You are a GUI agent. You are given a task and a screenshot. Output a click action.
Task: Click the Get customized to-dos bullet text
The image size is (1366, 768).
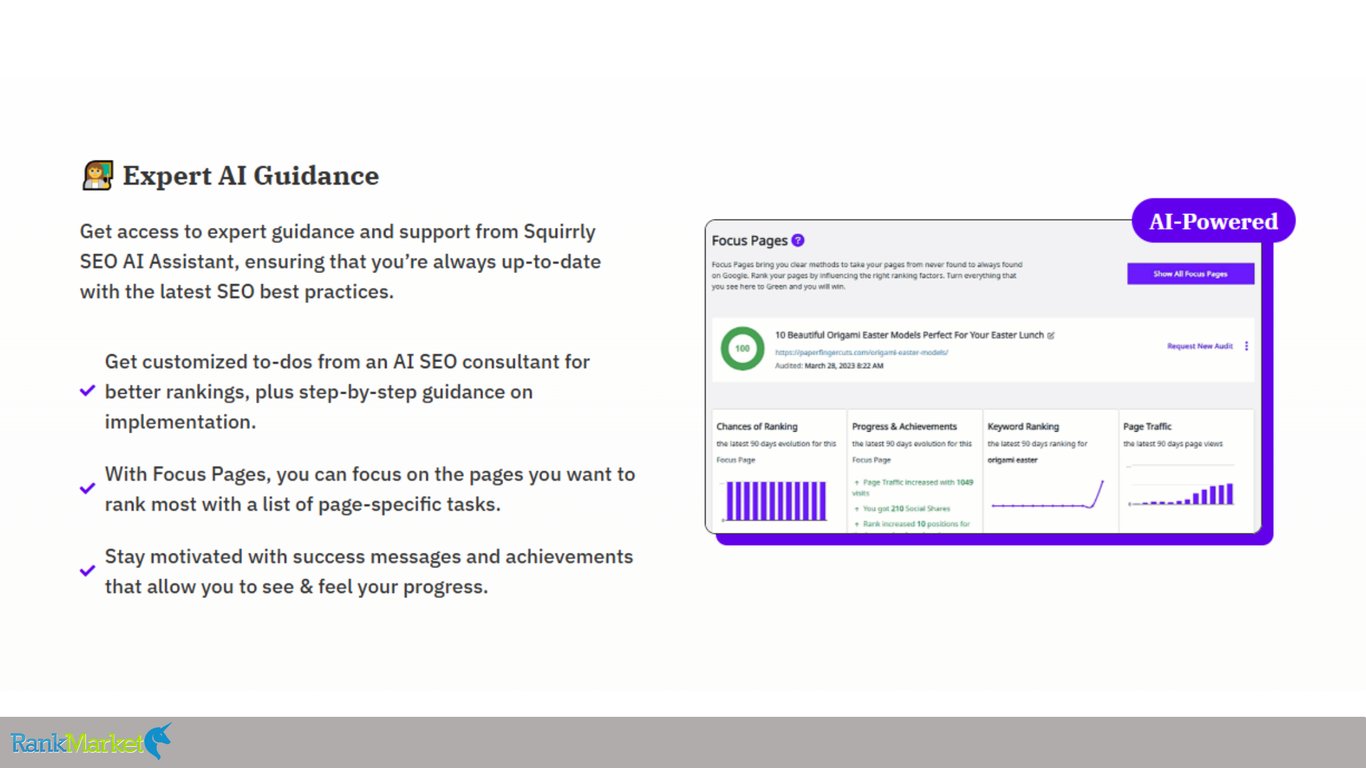coord(347,391)
